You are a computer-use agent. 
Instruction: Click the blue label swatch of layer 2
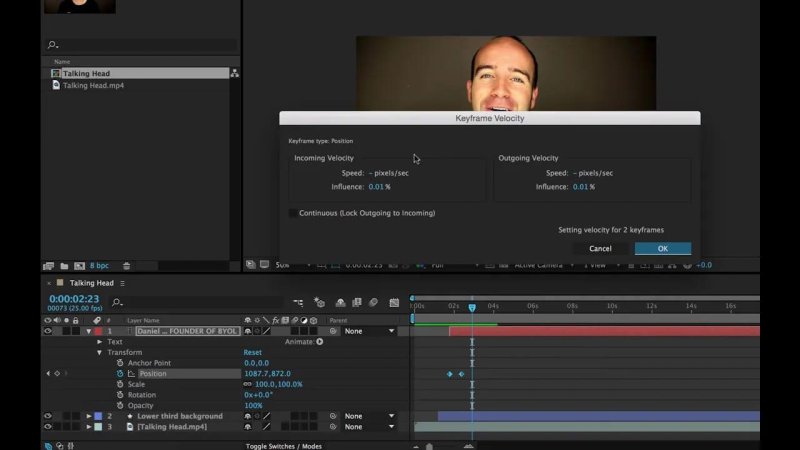pos(98,416)
